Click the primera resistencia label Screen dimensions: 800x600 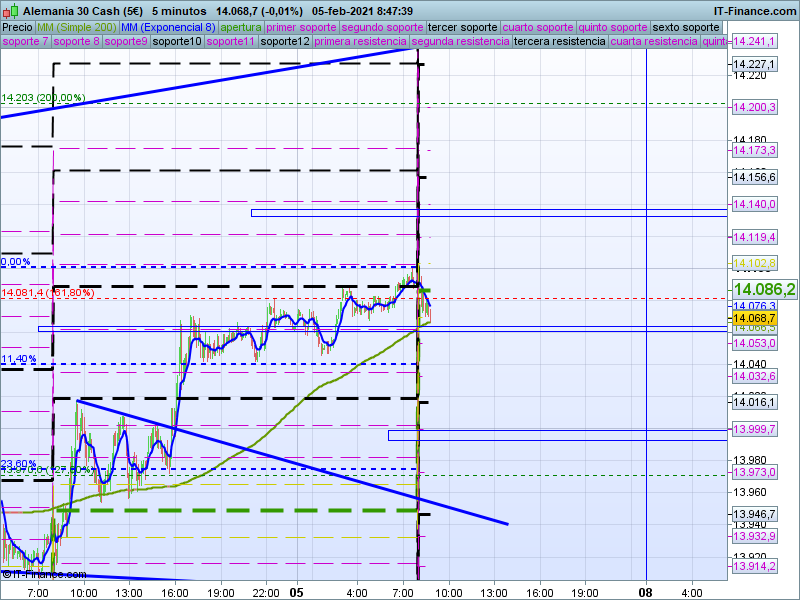[360, 42]
